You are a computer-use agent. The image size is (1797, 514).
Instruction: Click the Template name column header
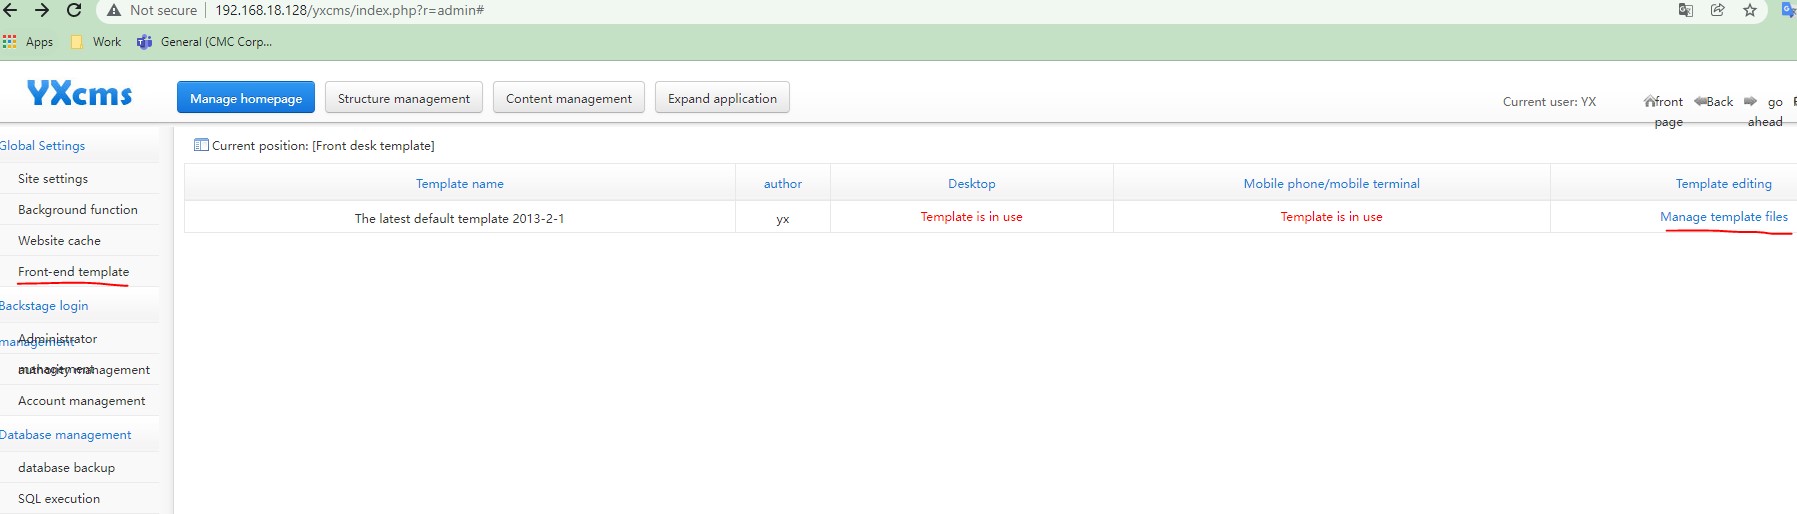pyautogui.click(x=460, y=183)
